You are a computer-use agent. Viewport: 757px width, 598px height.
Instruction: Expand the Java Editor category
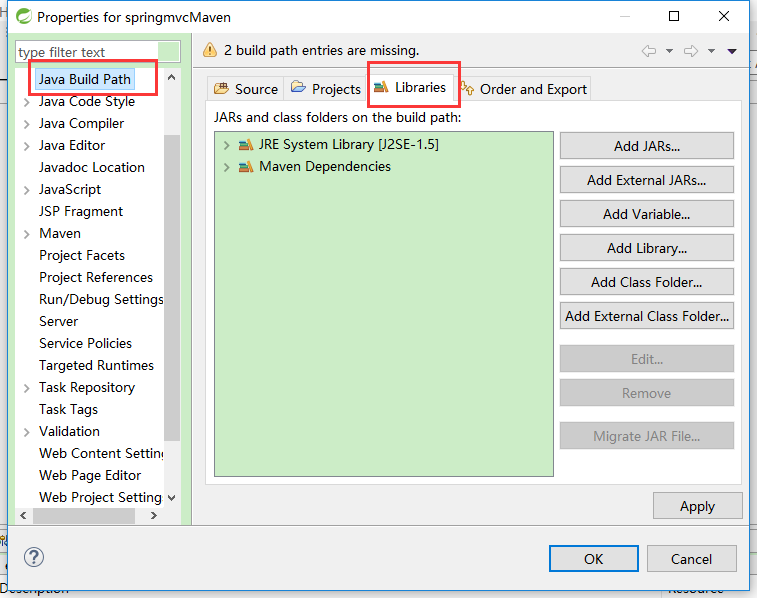coord(27,146)
